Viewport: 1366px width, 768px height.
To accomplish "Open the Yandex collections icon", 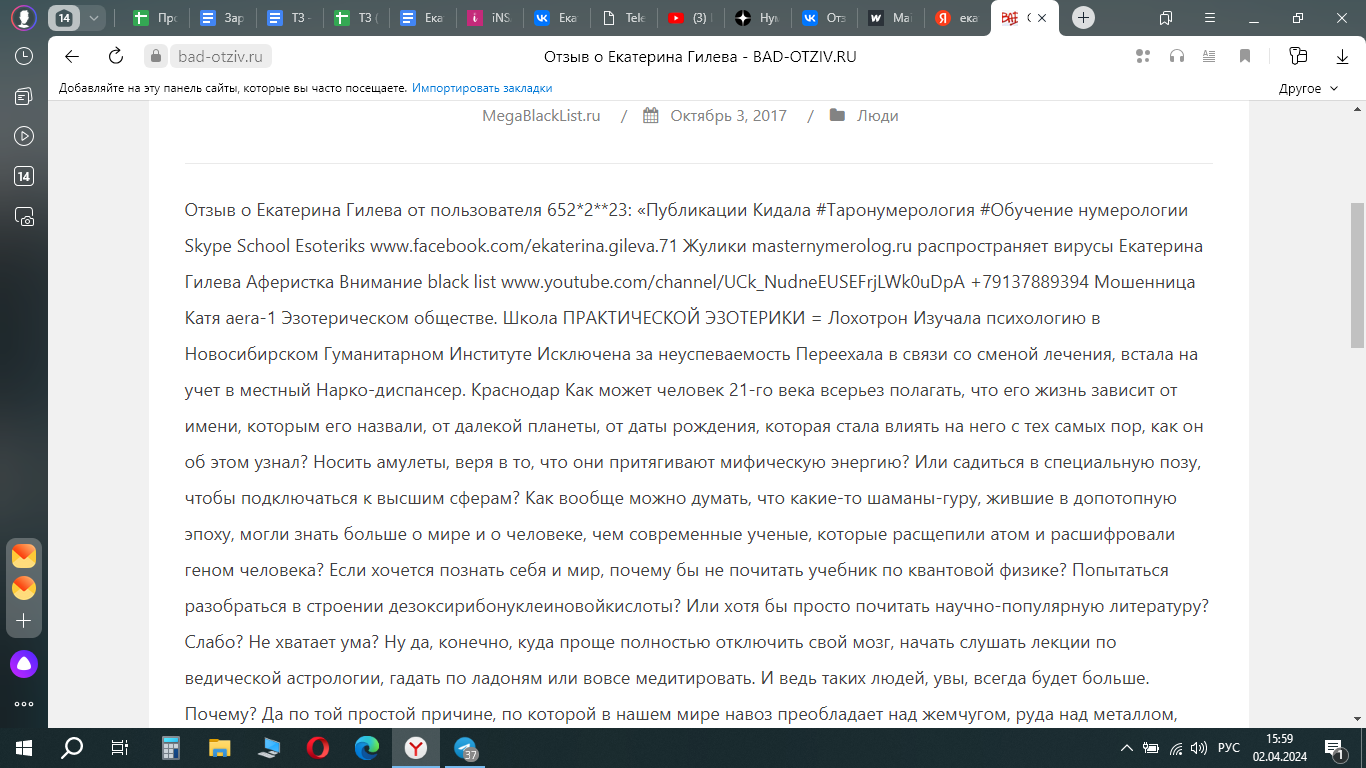I will 1298,57.
